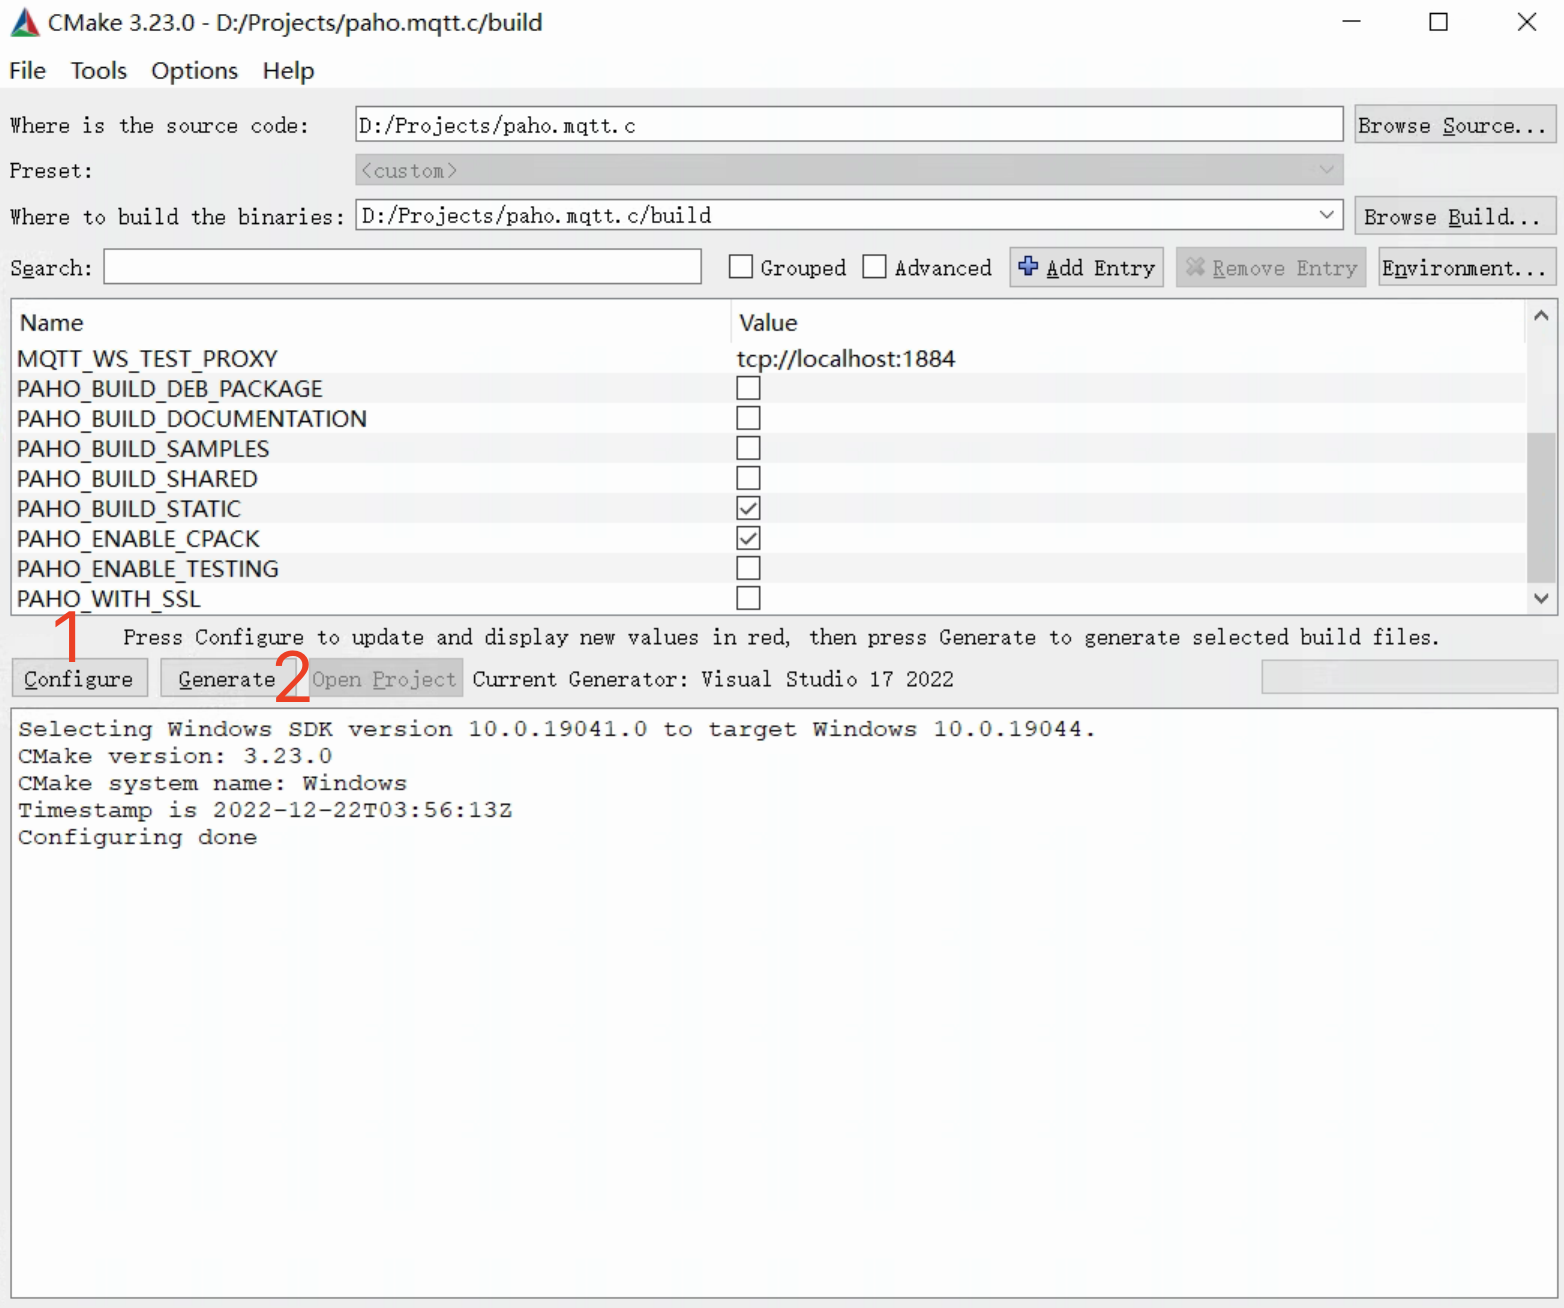Click Browse Source button
1564x1308 pixels.
1454,125
